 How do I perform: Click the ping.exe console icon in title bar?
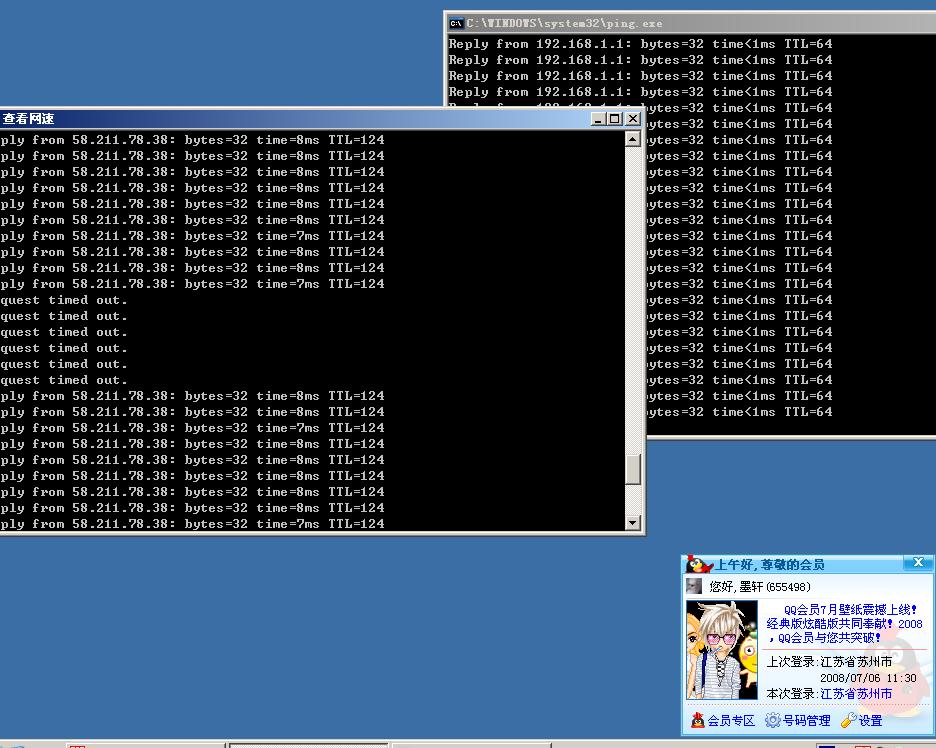[x=456, y=24]
